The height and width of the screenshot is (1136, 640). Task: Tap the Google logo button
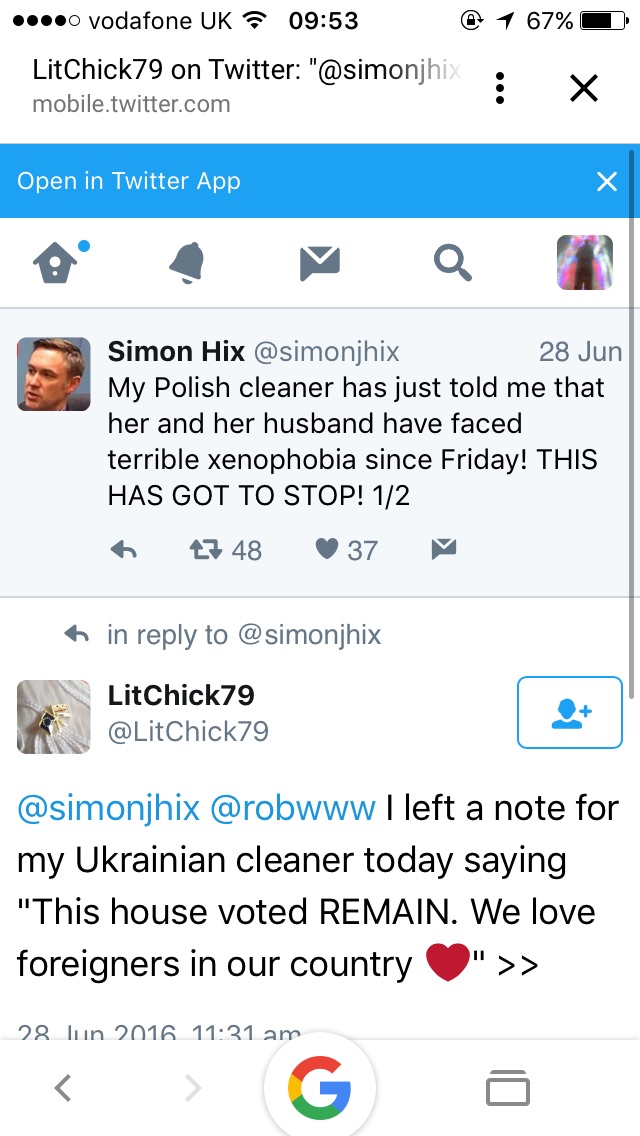click(320, 1088)
